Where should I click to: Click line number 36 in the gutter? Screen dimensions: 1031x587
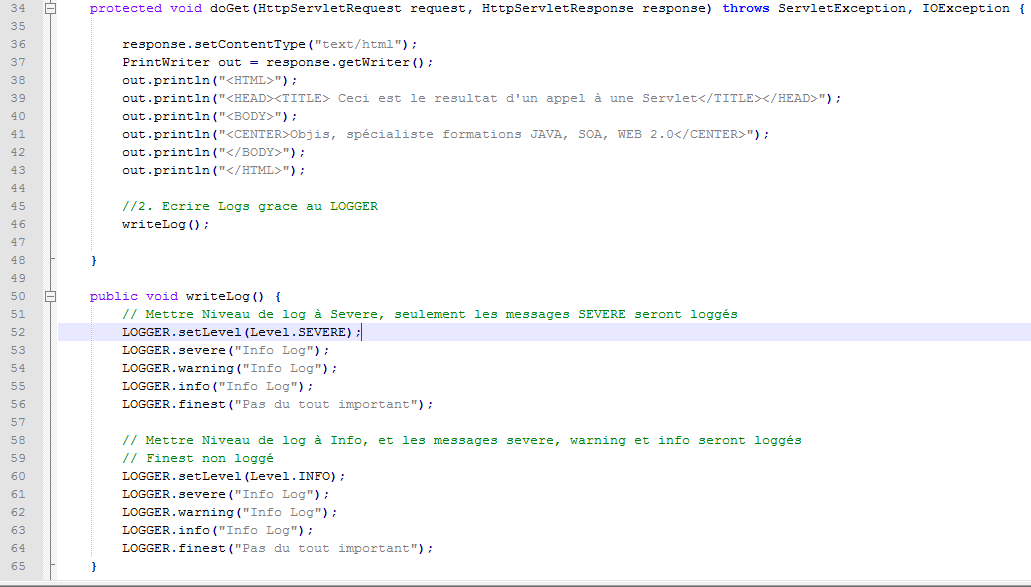pos(19,44)
